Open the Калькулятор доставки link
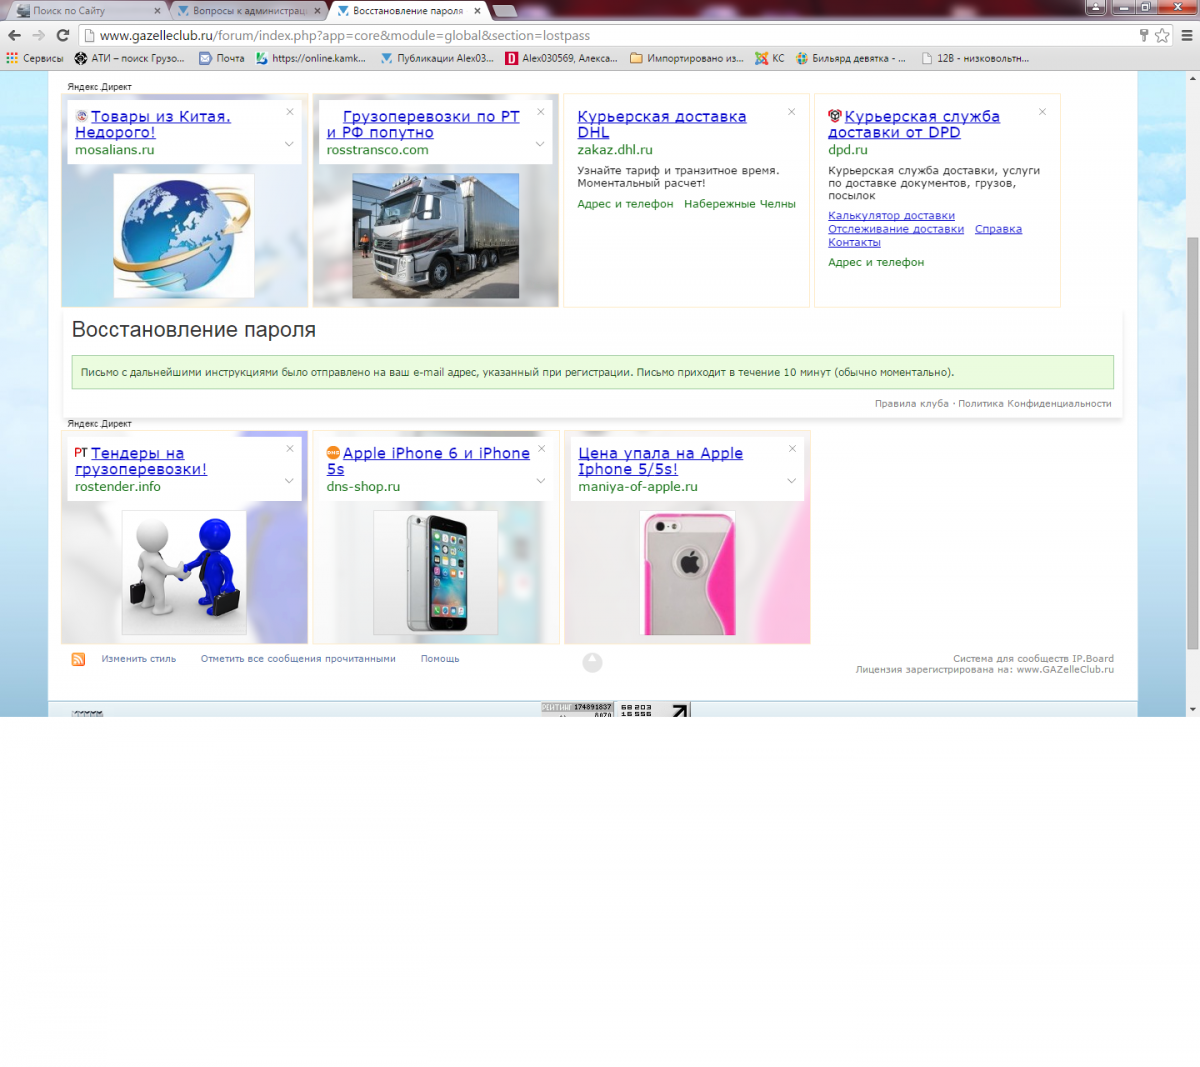 [x=891, y=216]
